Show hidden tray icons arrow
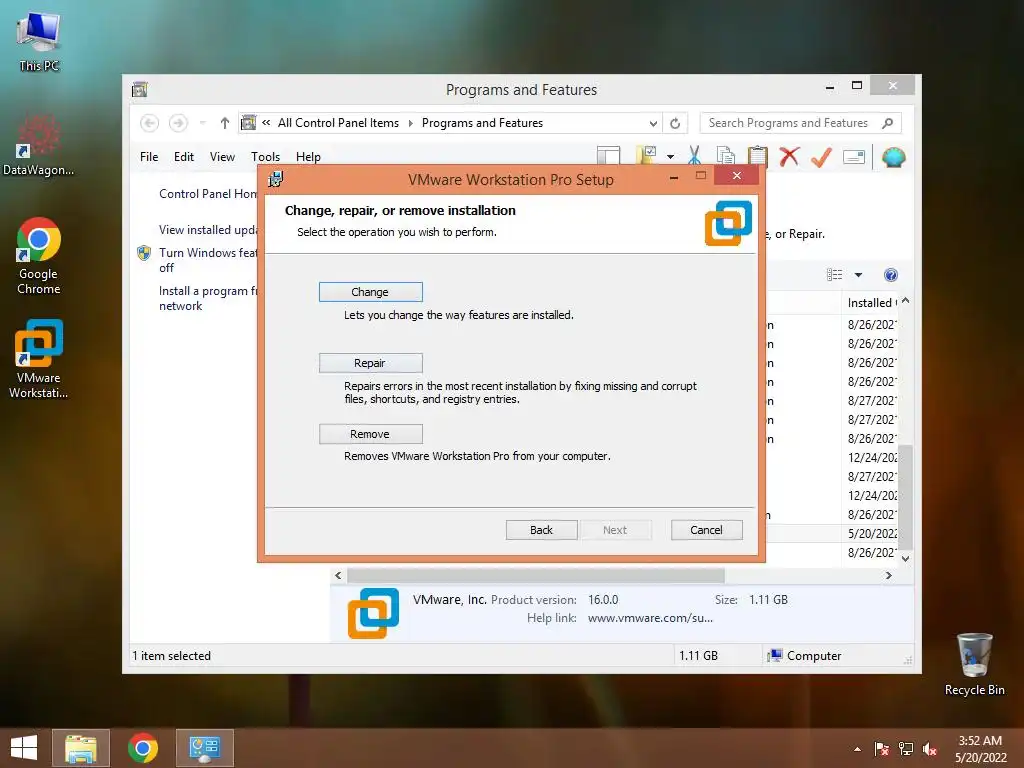 [857, 749]
